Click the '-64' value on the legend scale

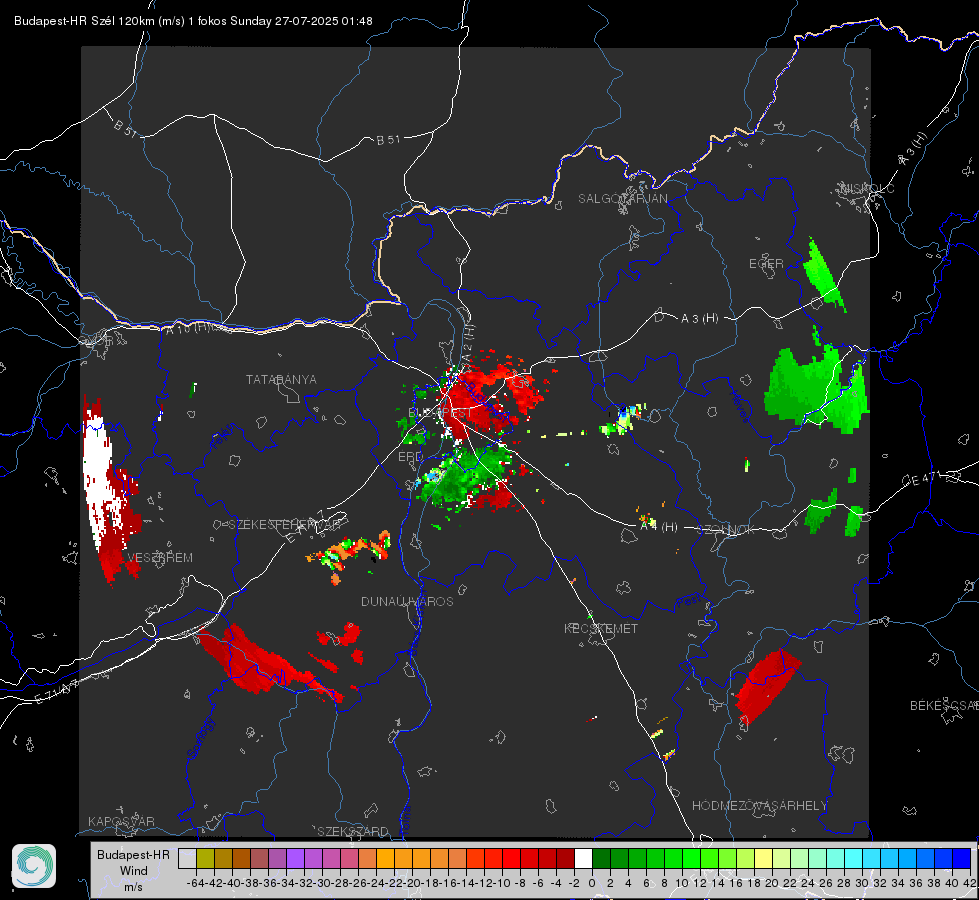pos(196,883)
